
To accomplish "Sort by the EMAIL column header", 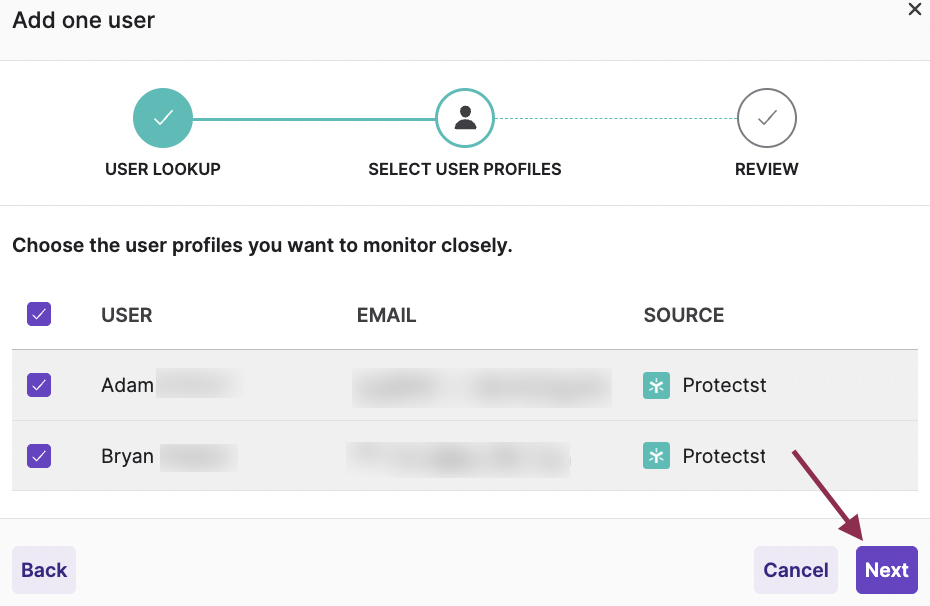I will (386, 315).
